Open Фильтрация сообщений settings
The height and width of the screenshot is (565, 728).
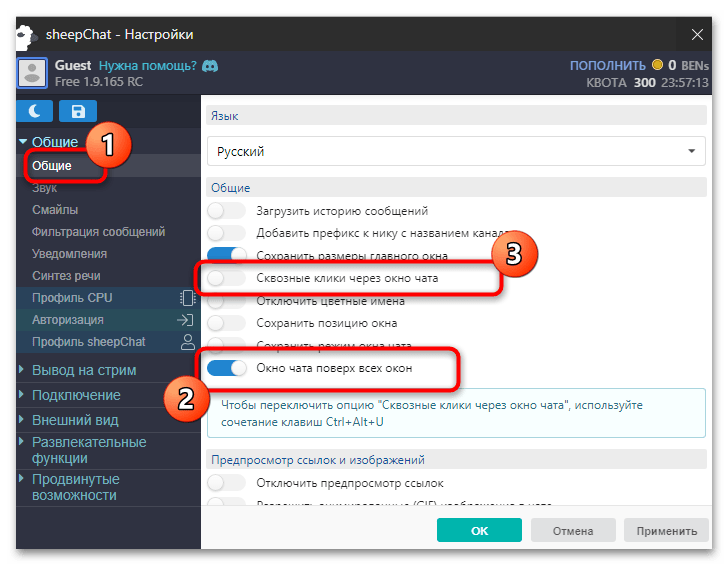pos(98,232)
